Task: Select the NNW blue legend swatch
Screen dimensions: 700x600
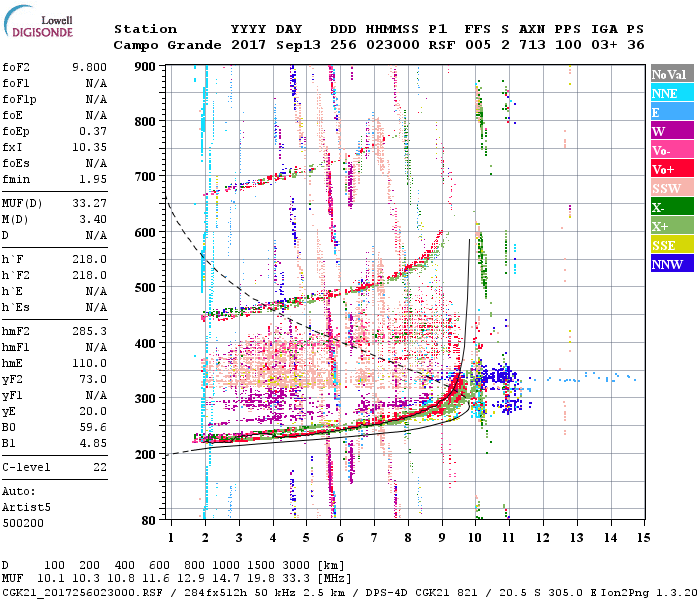Action: 672,263
